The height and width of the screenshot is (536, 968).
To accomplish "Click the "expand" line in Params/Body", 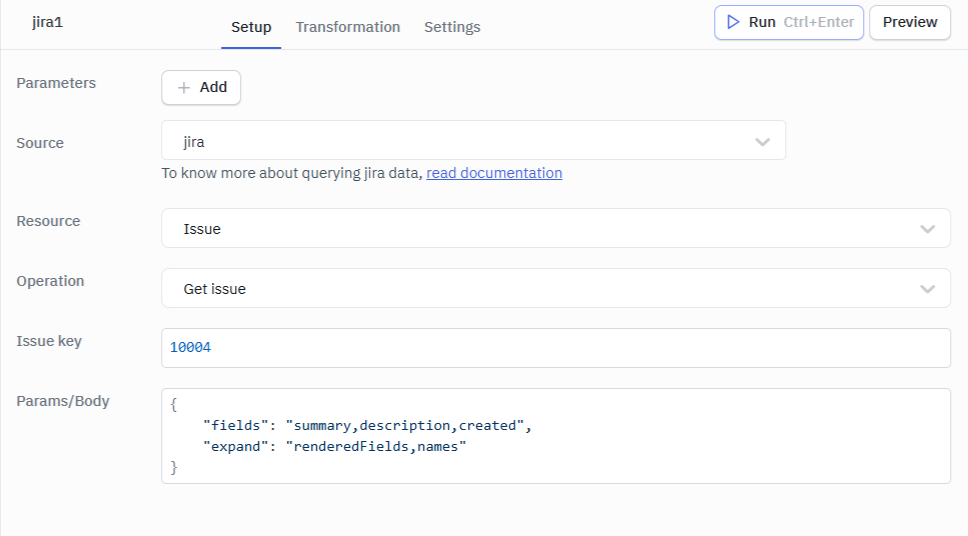I will click(x=335, y=446).
